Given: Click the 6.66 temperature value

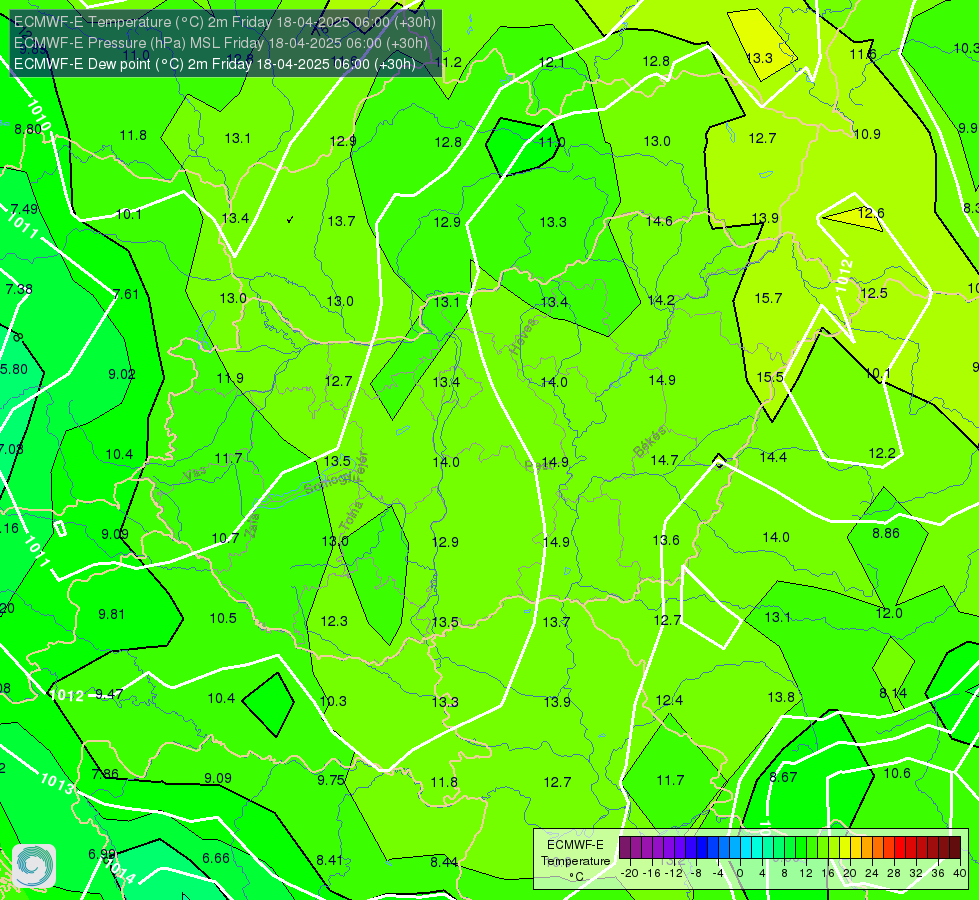Looking at the screenshot, I should [216, 858].
